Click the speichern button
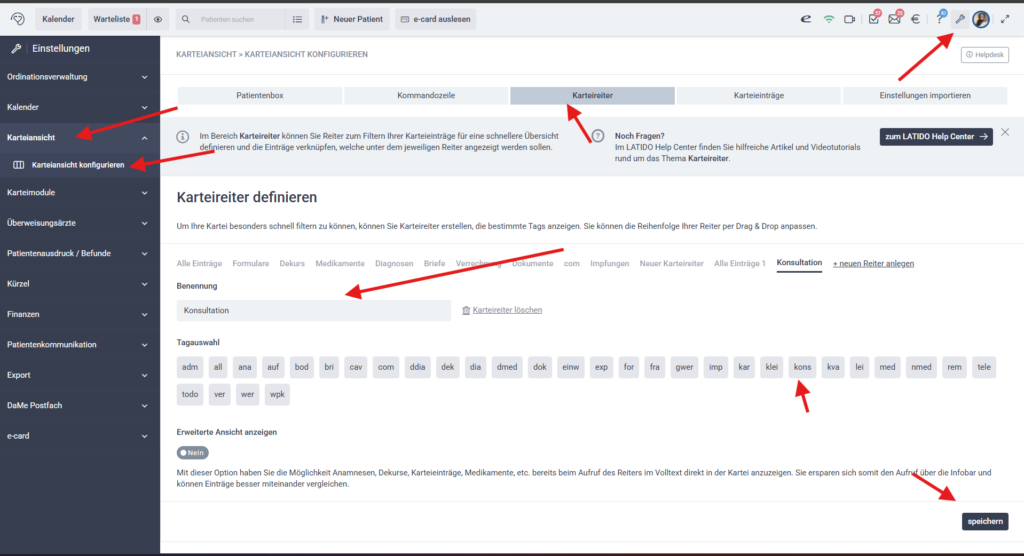Image resolution: width=1024 pixels, height=556 pixels. 985,521
